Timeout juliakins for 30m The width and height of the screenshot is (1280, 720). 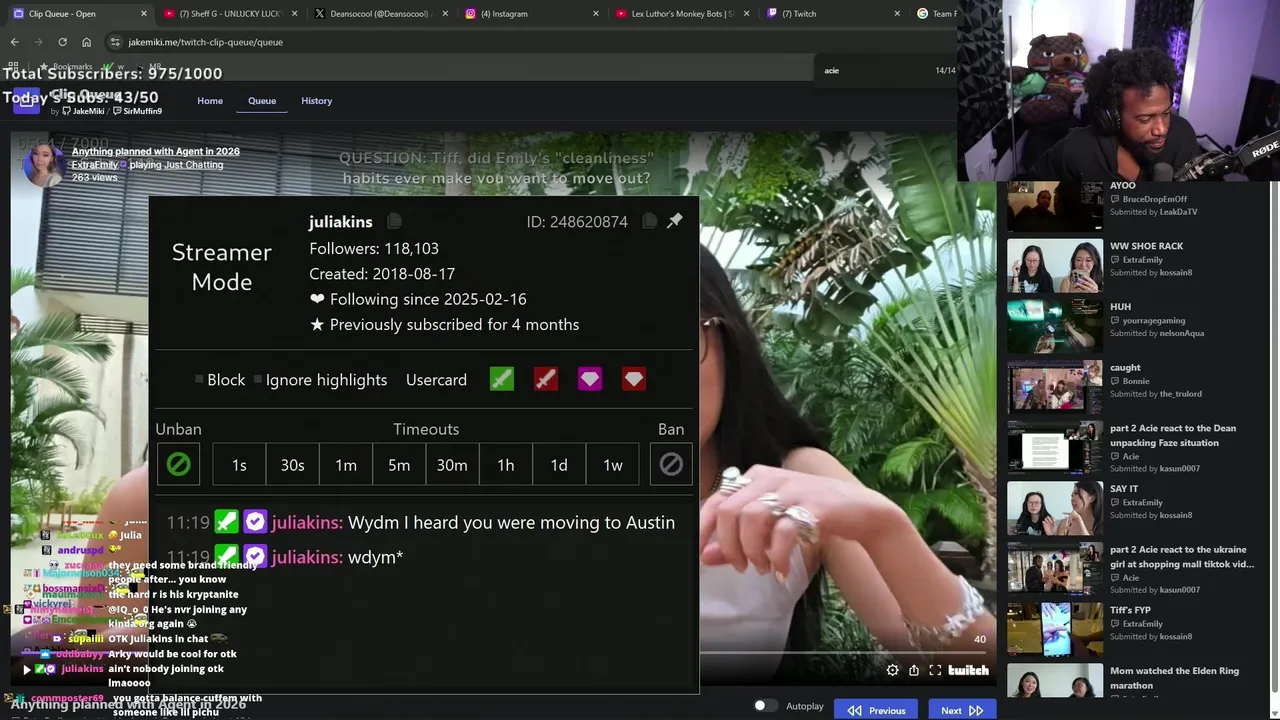point(452,464)
